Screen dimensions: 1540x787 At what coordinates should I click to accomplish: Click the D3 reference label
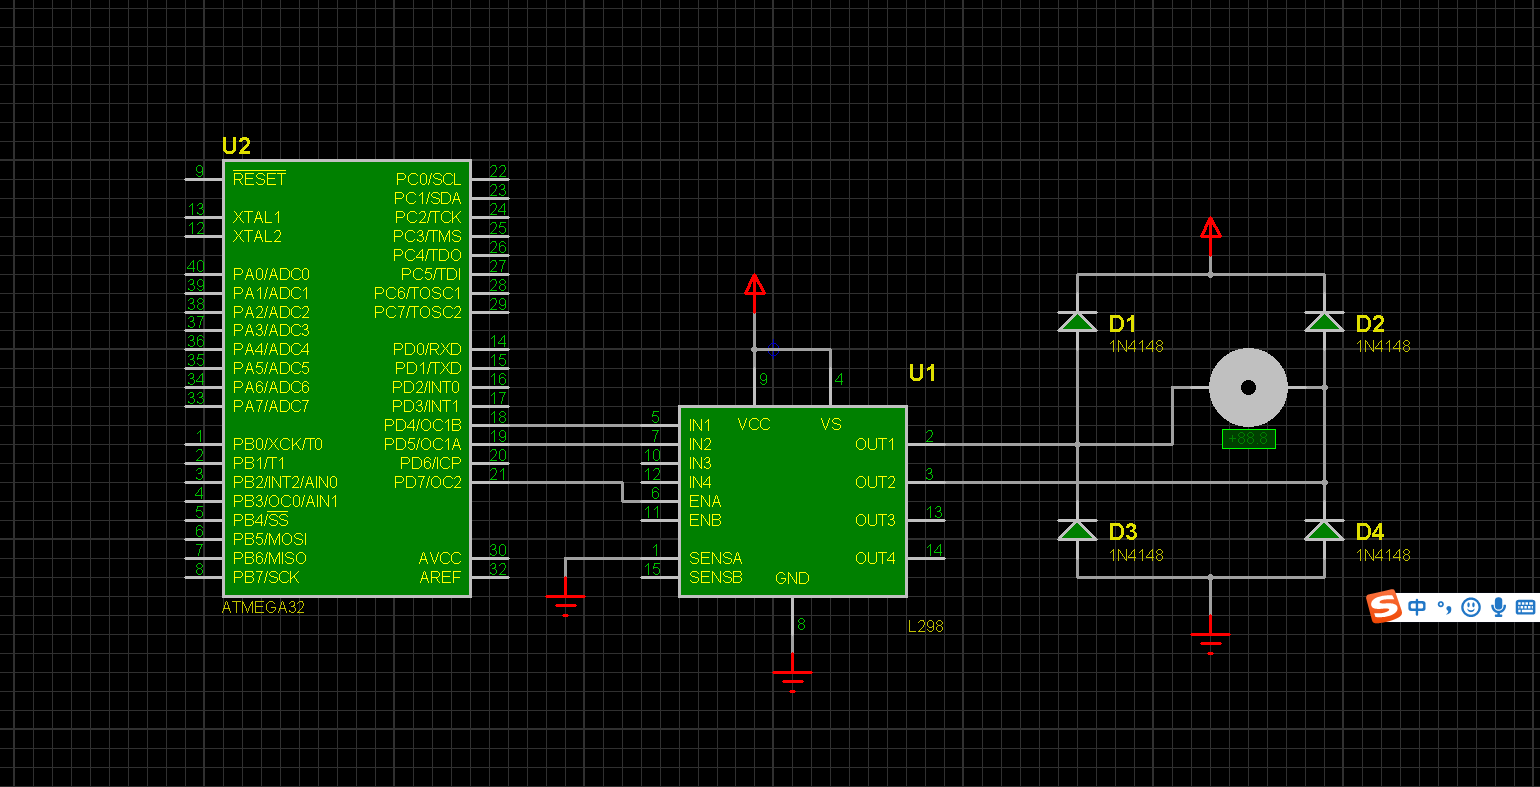click(x=1123, y=532)
